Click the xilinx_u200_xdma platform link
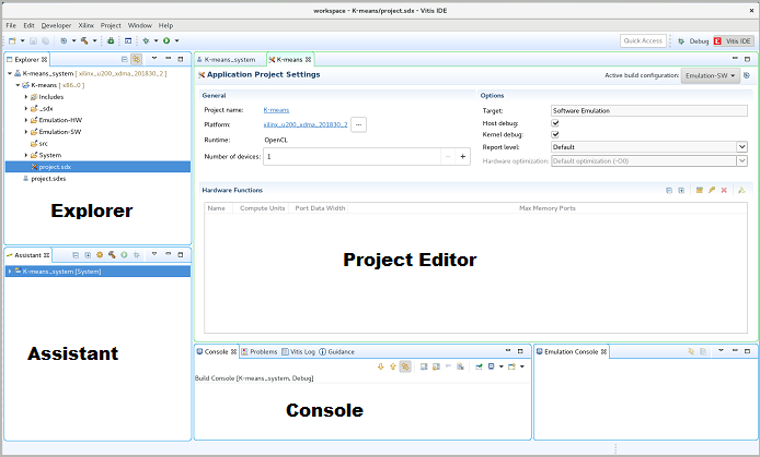This screenshot has height=457, width=760. (305, 125)
